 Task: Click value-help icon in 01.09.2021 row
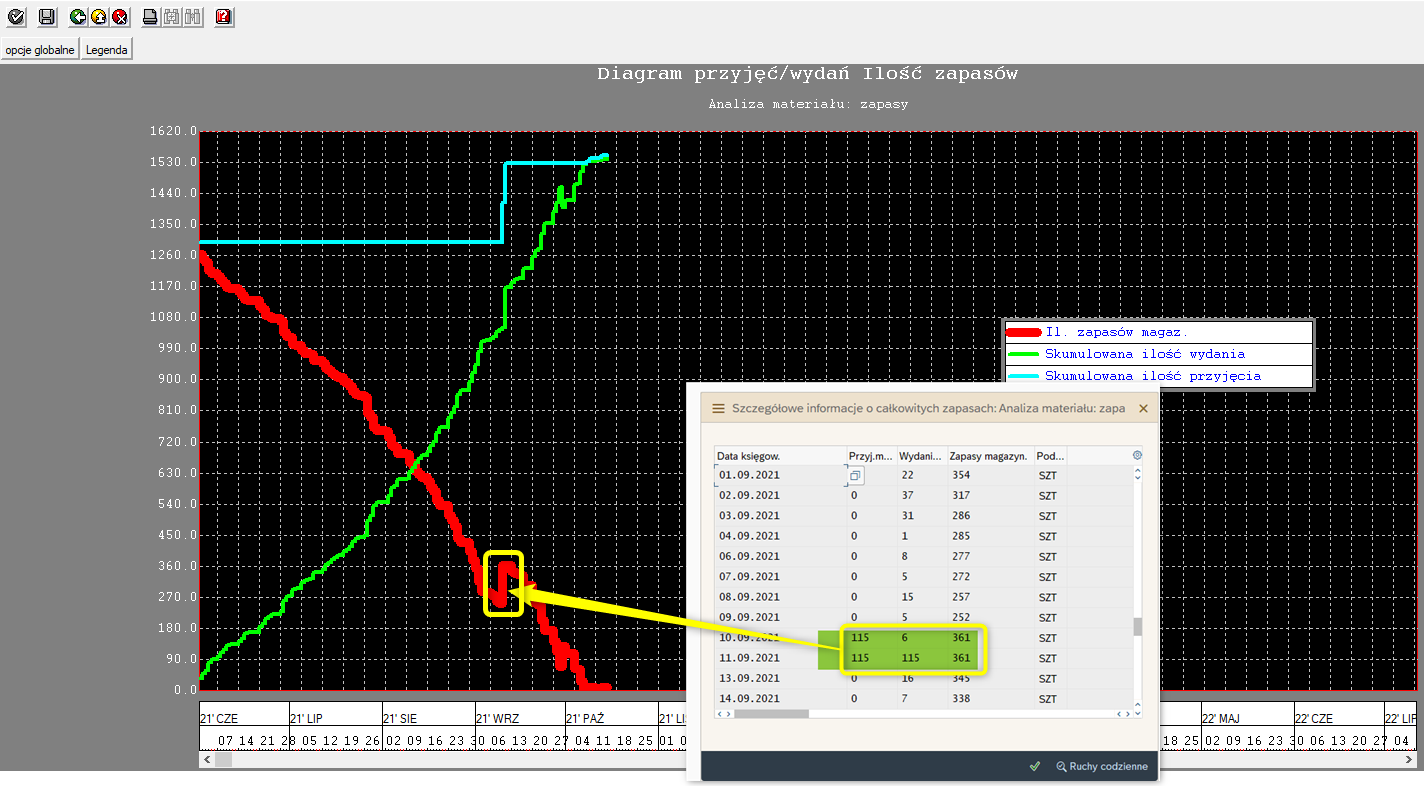856,476
